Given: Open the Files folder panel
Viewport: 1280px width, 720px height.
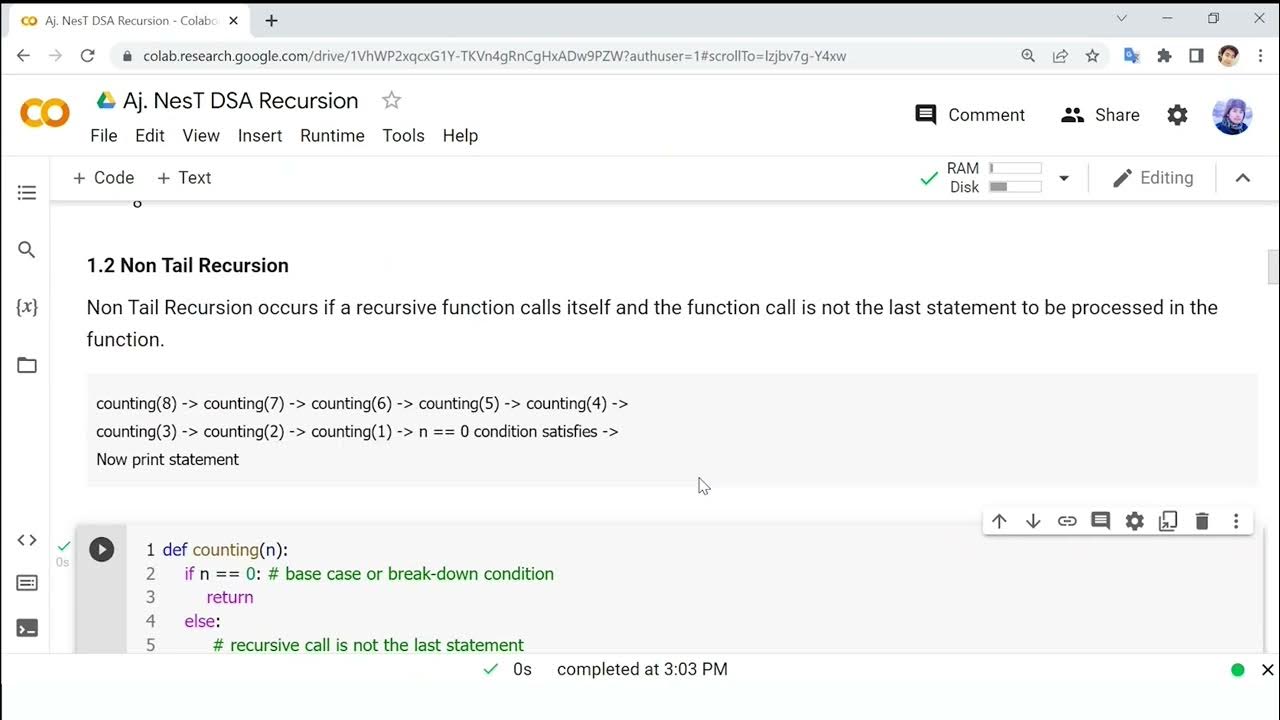Looking at the screenshot, I should coord(27,365).
